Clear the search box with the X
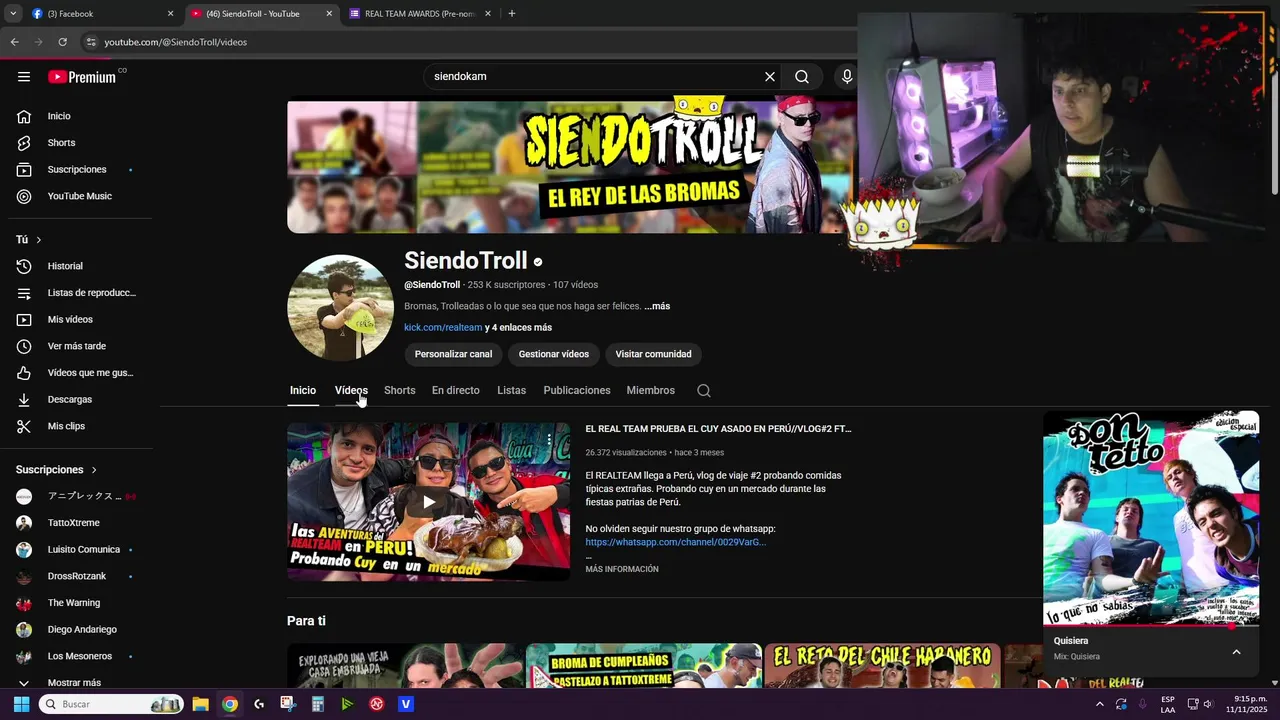The height and width of the screenshot is (720, 1280). tap(770, 77)
